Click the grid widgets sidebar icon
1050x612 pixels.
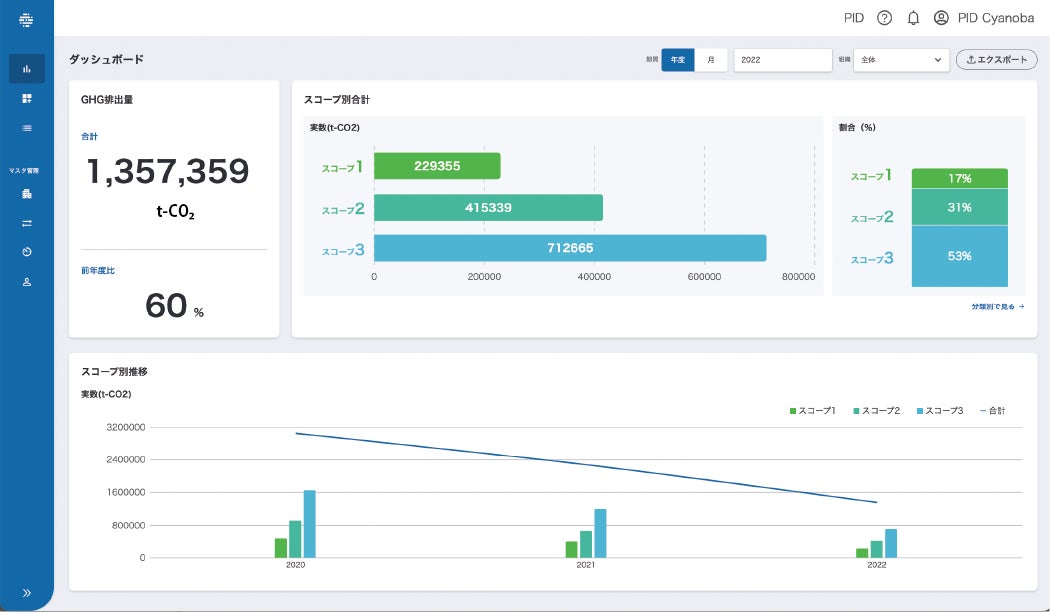click(27, 98)
